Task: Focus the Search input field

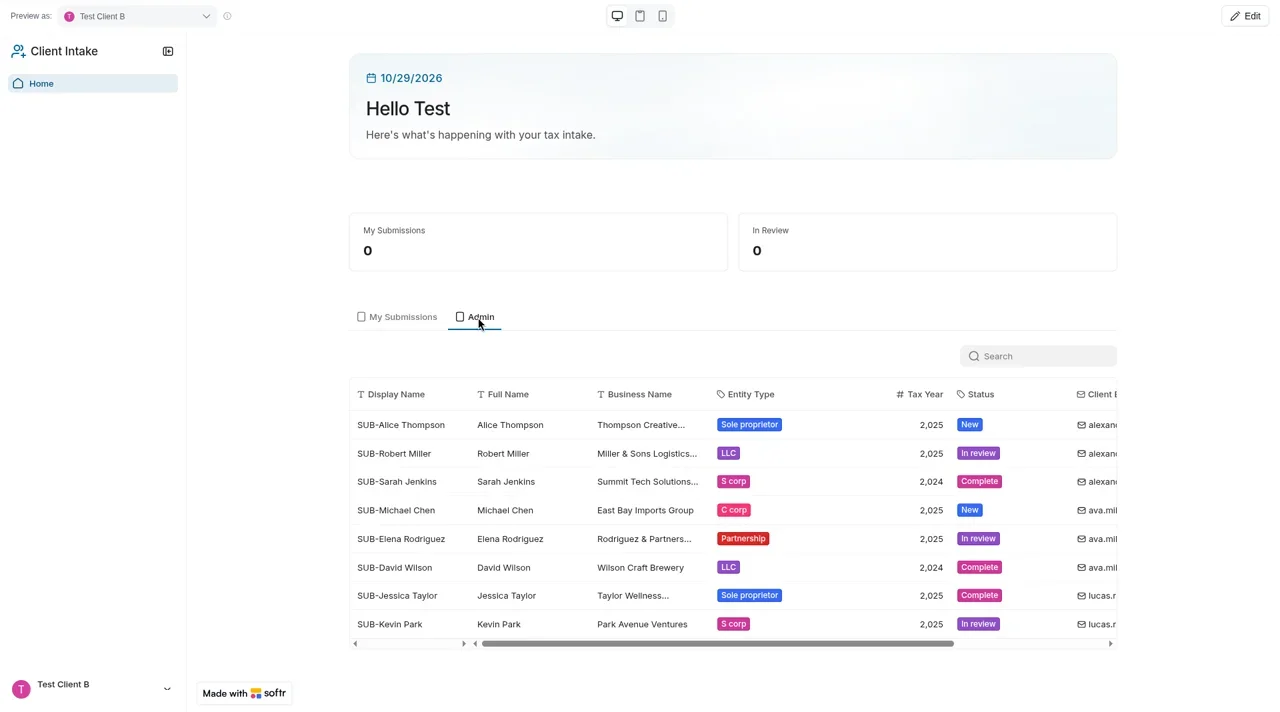Action: coord(1038,356)
